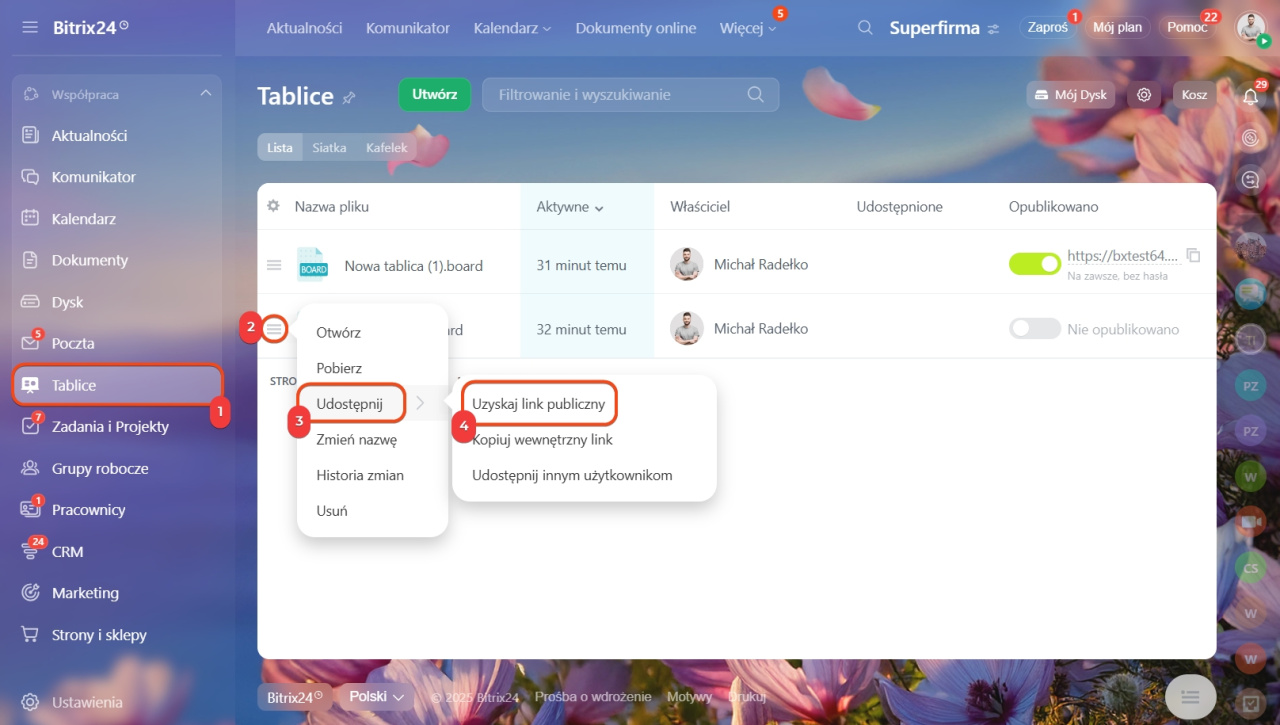
Task: Click the round list button at bottom right
Action: [x=1190, y=696]
